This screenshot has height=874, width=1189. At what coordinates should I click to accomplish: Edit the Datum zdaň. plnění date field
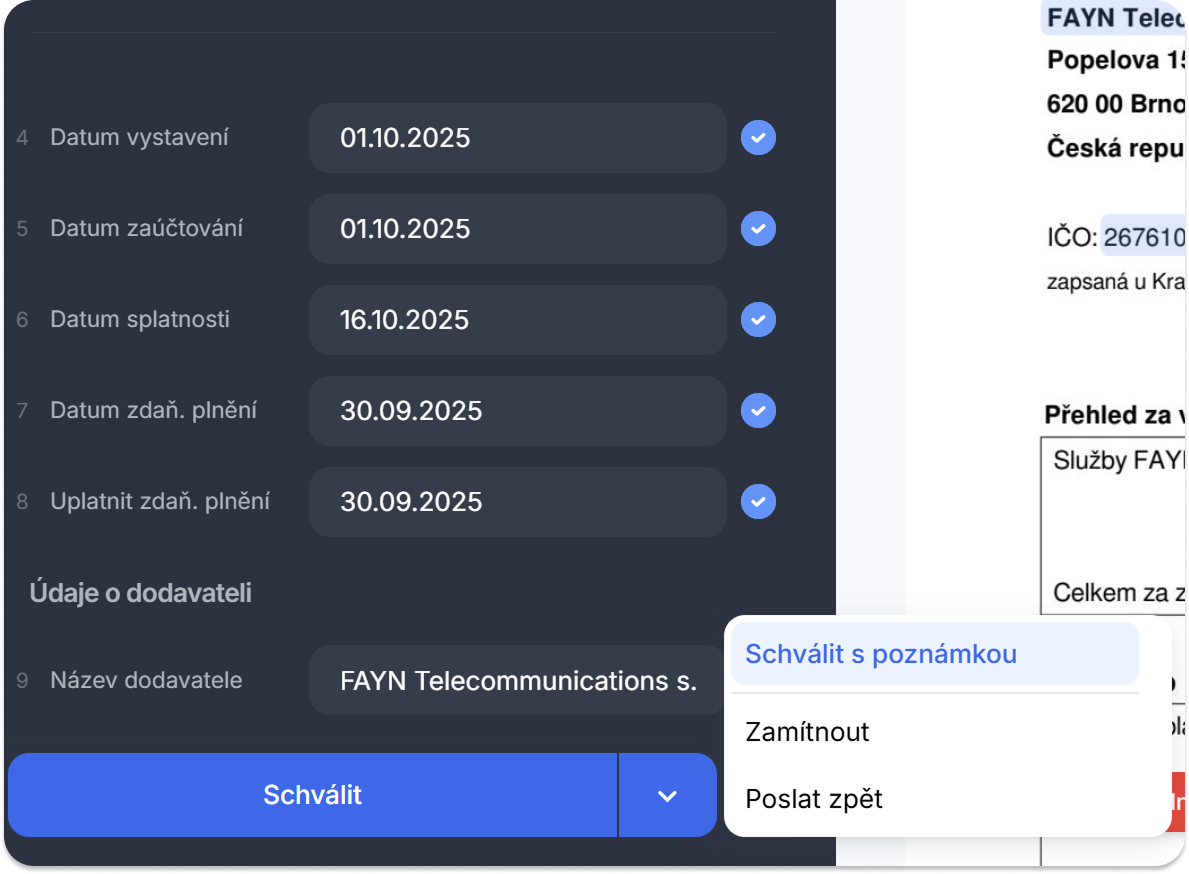[517, 411]
